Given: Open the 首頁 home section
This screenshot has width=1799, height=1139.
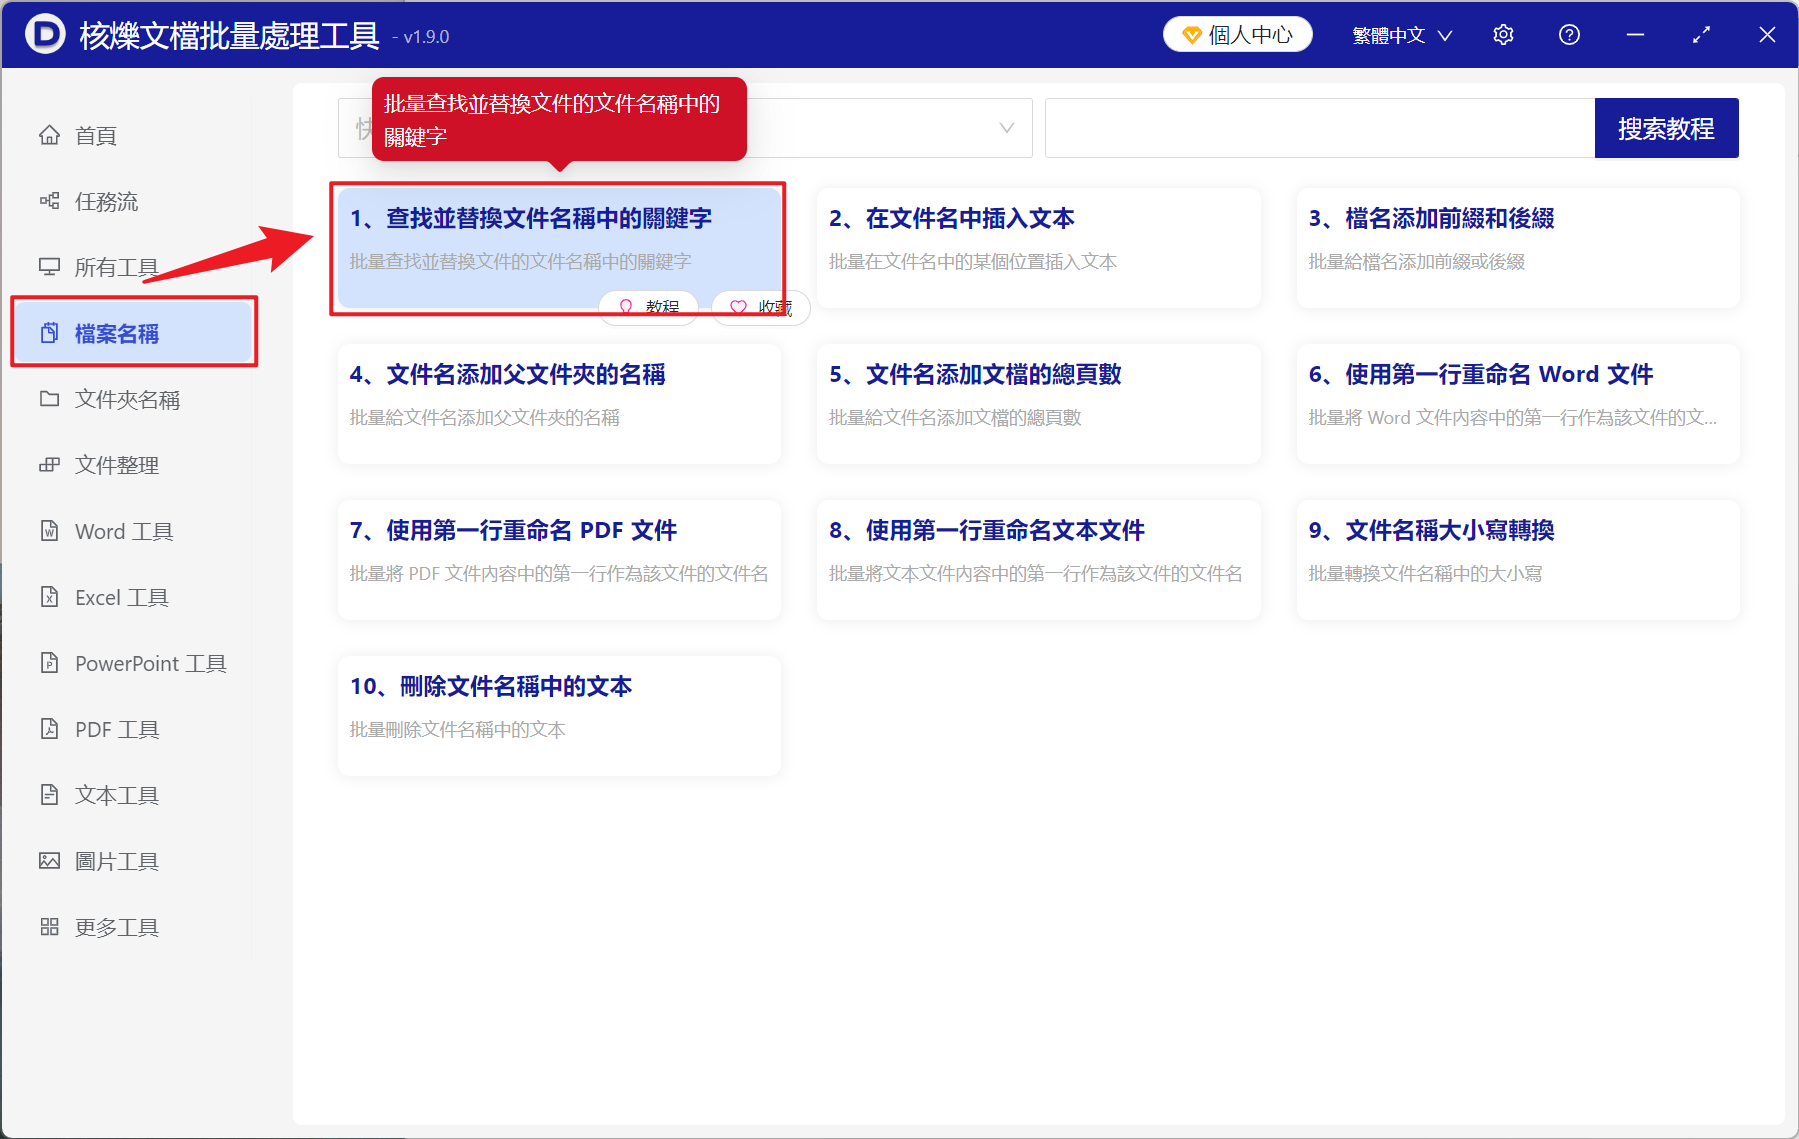Looking at the screenshot, I should pyautogui.click(x=95, y=135).
